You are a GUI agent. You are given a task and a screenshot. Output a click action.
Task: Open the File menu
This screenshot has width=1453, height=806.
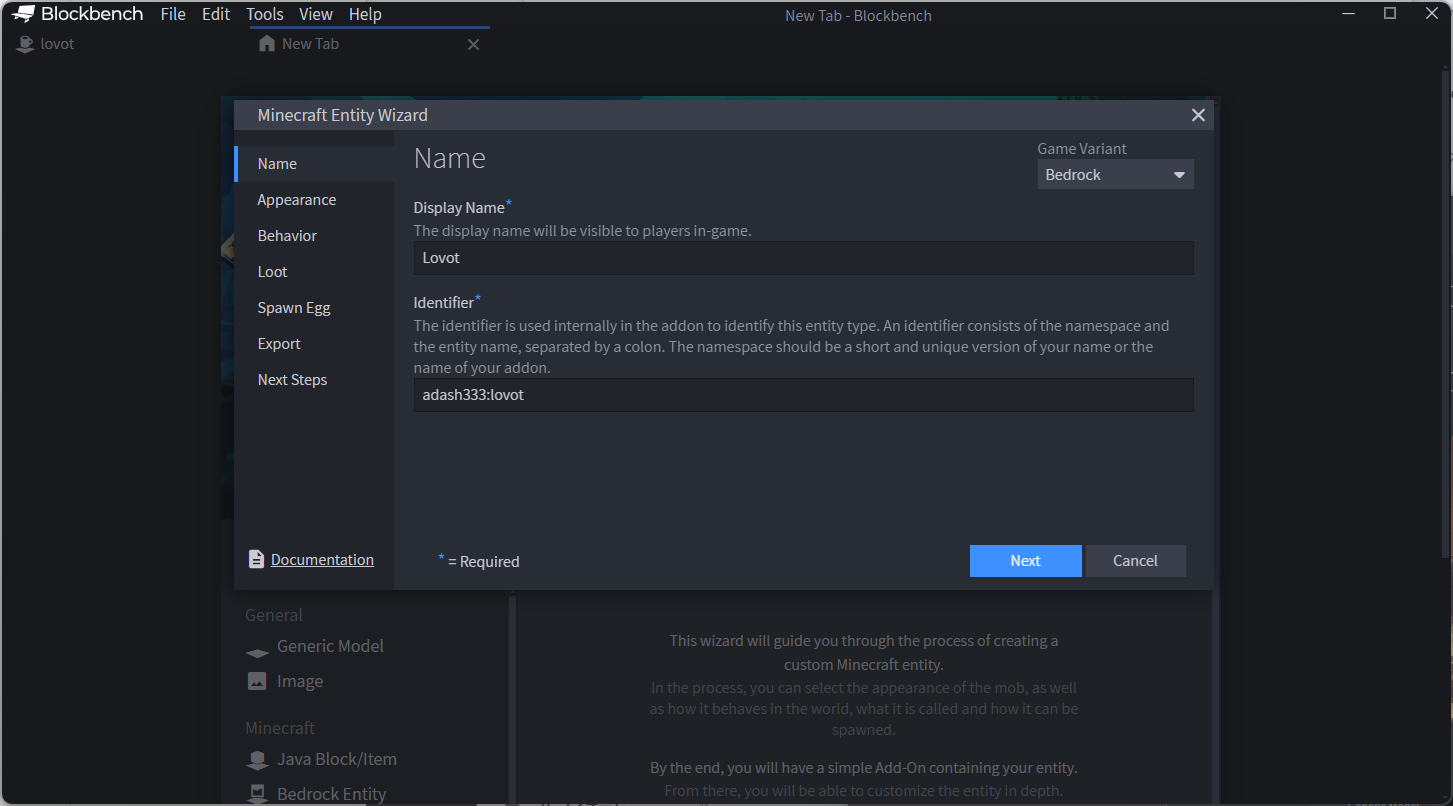[173, 14]
